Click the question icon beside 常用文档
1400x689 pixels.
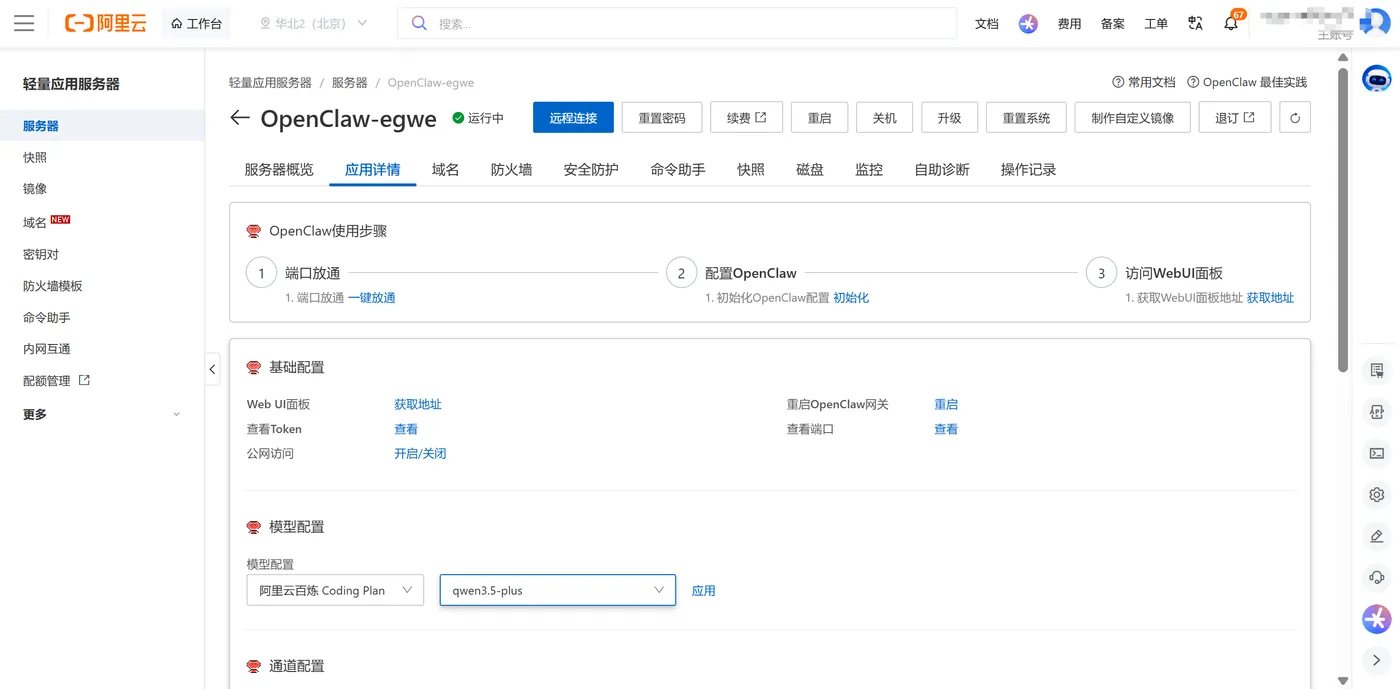pyautogui.click(x=1118, y=82)
